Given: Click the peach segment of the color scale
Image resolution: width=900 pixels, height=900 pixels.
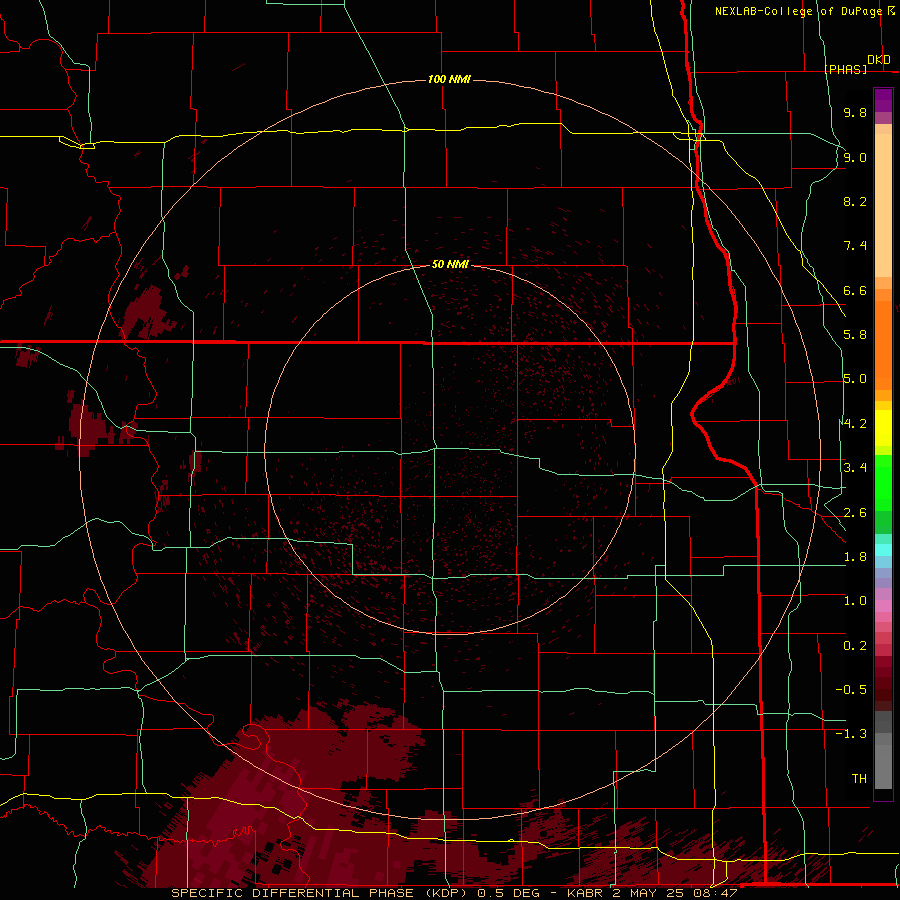Looking at the screenshot, I should [x=883, y=205].
